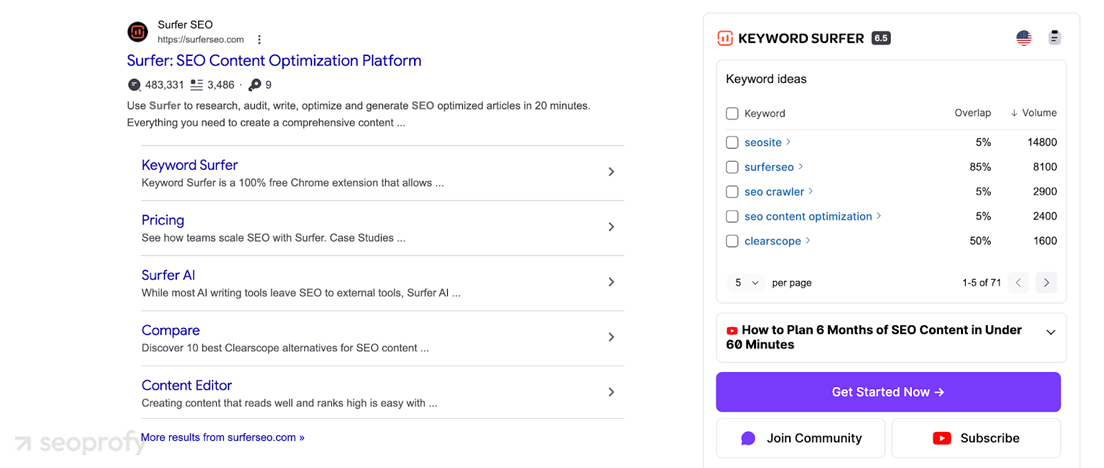Click the traffic estimate icon beside 483,331
Screen dimensions: 1104x468
click(134, 84)
